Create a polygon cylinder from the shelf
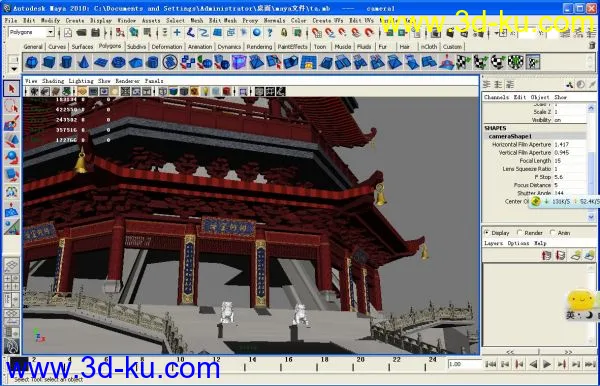The image size is (600, 386). 66,62
